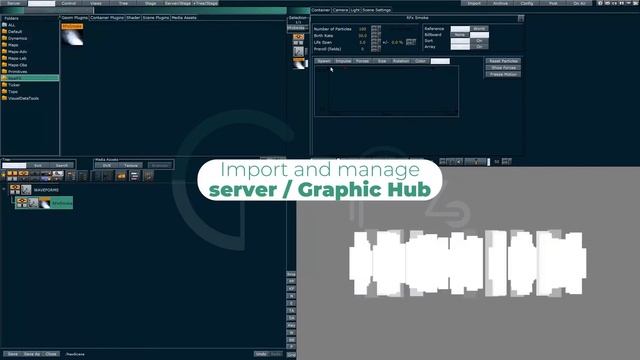The image size is (640, 360).
Task: Open the Size parameters tab
Action: (382, 61)
